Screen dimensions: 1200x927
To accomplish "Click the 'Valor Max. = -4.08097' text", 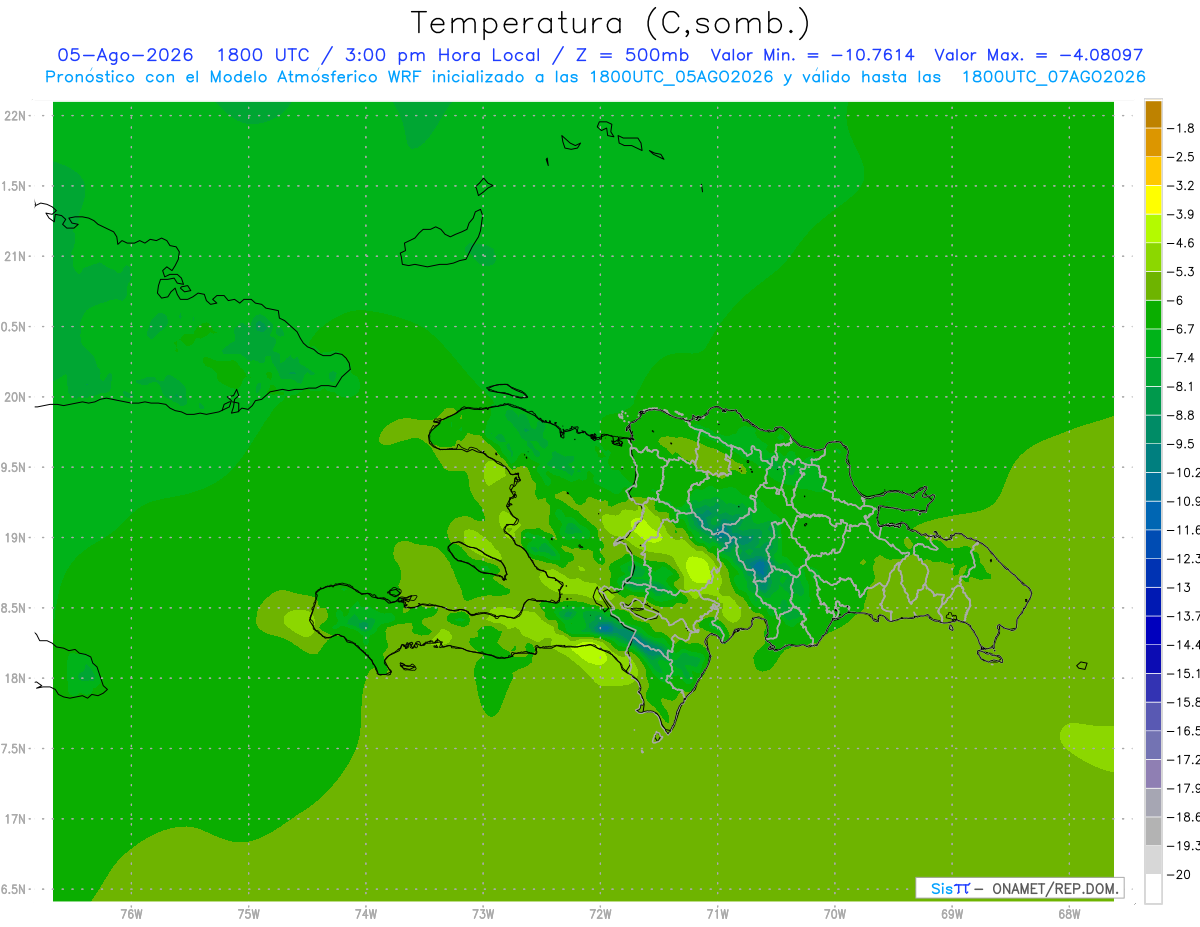I will click(1038, 55).
